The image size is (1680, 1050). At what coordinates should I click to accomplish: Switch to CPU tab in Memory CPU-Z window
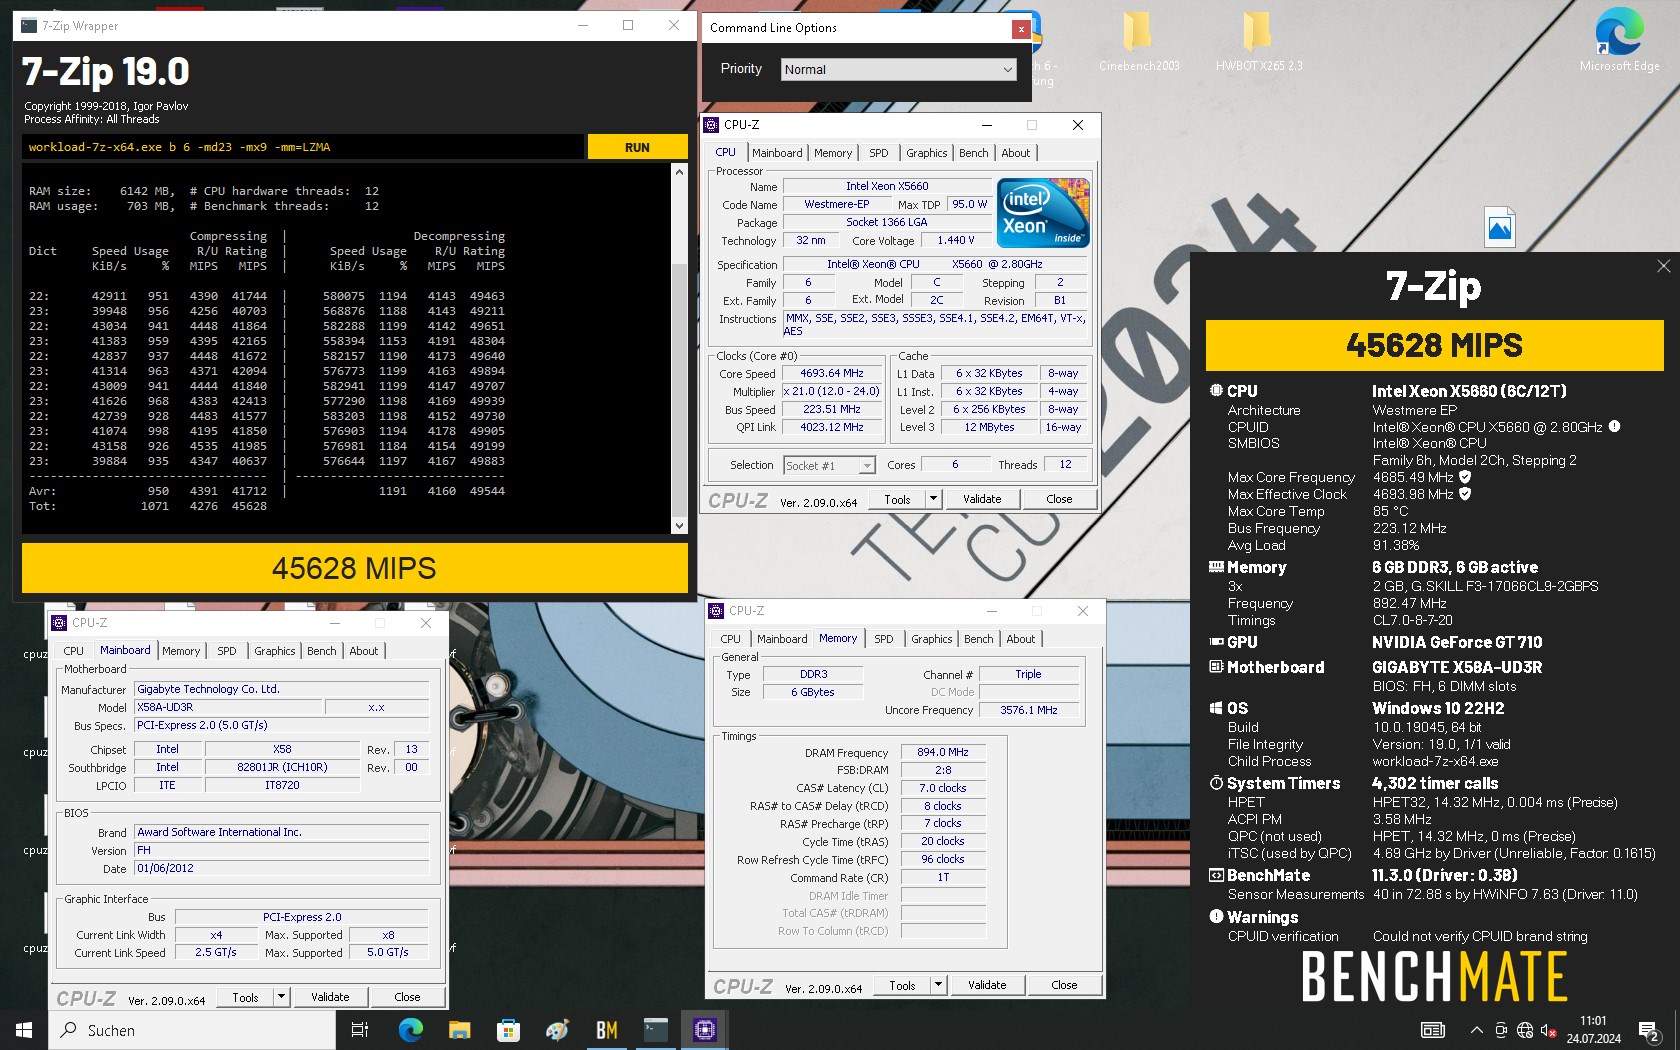[x=730, y=639]
